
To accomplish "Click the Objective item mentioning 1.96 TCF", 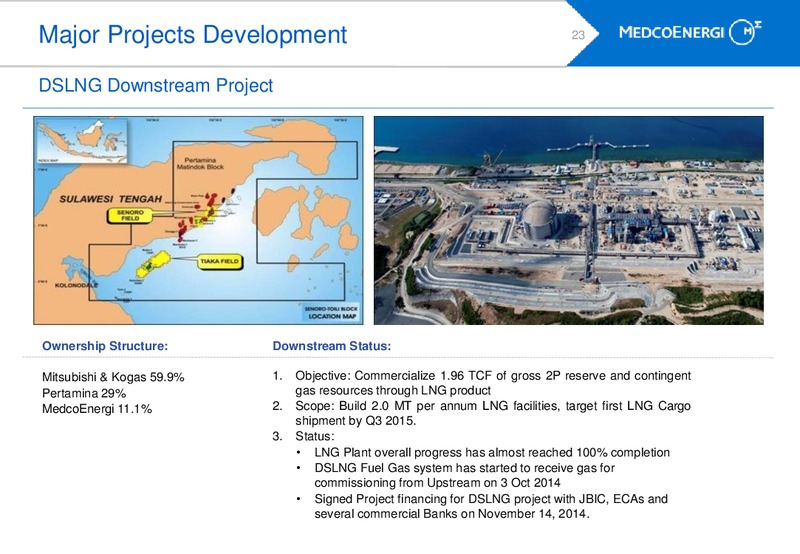I will [x=482, y=383].
